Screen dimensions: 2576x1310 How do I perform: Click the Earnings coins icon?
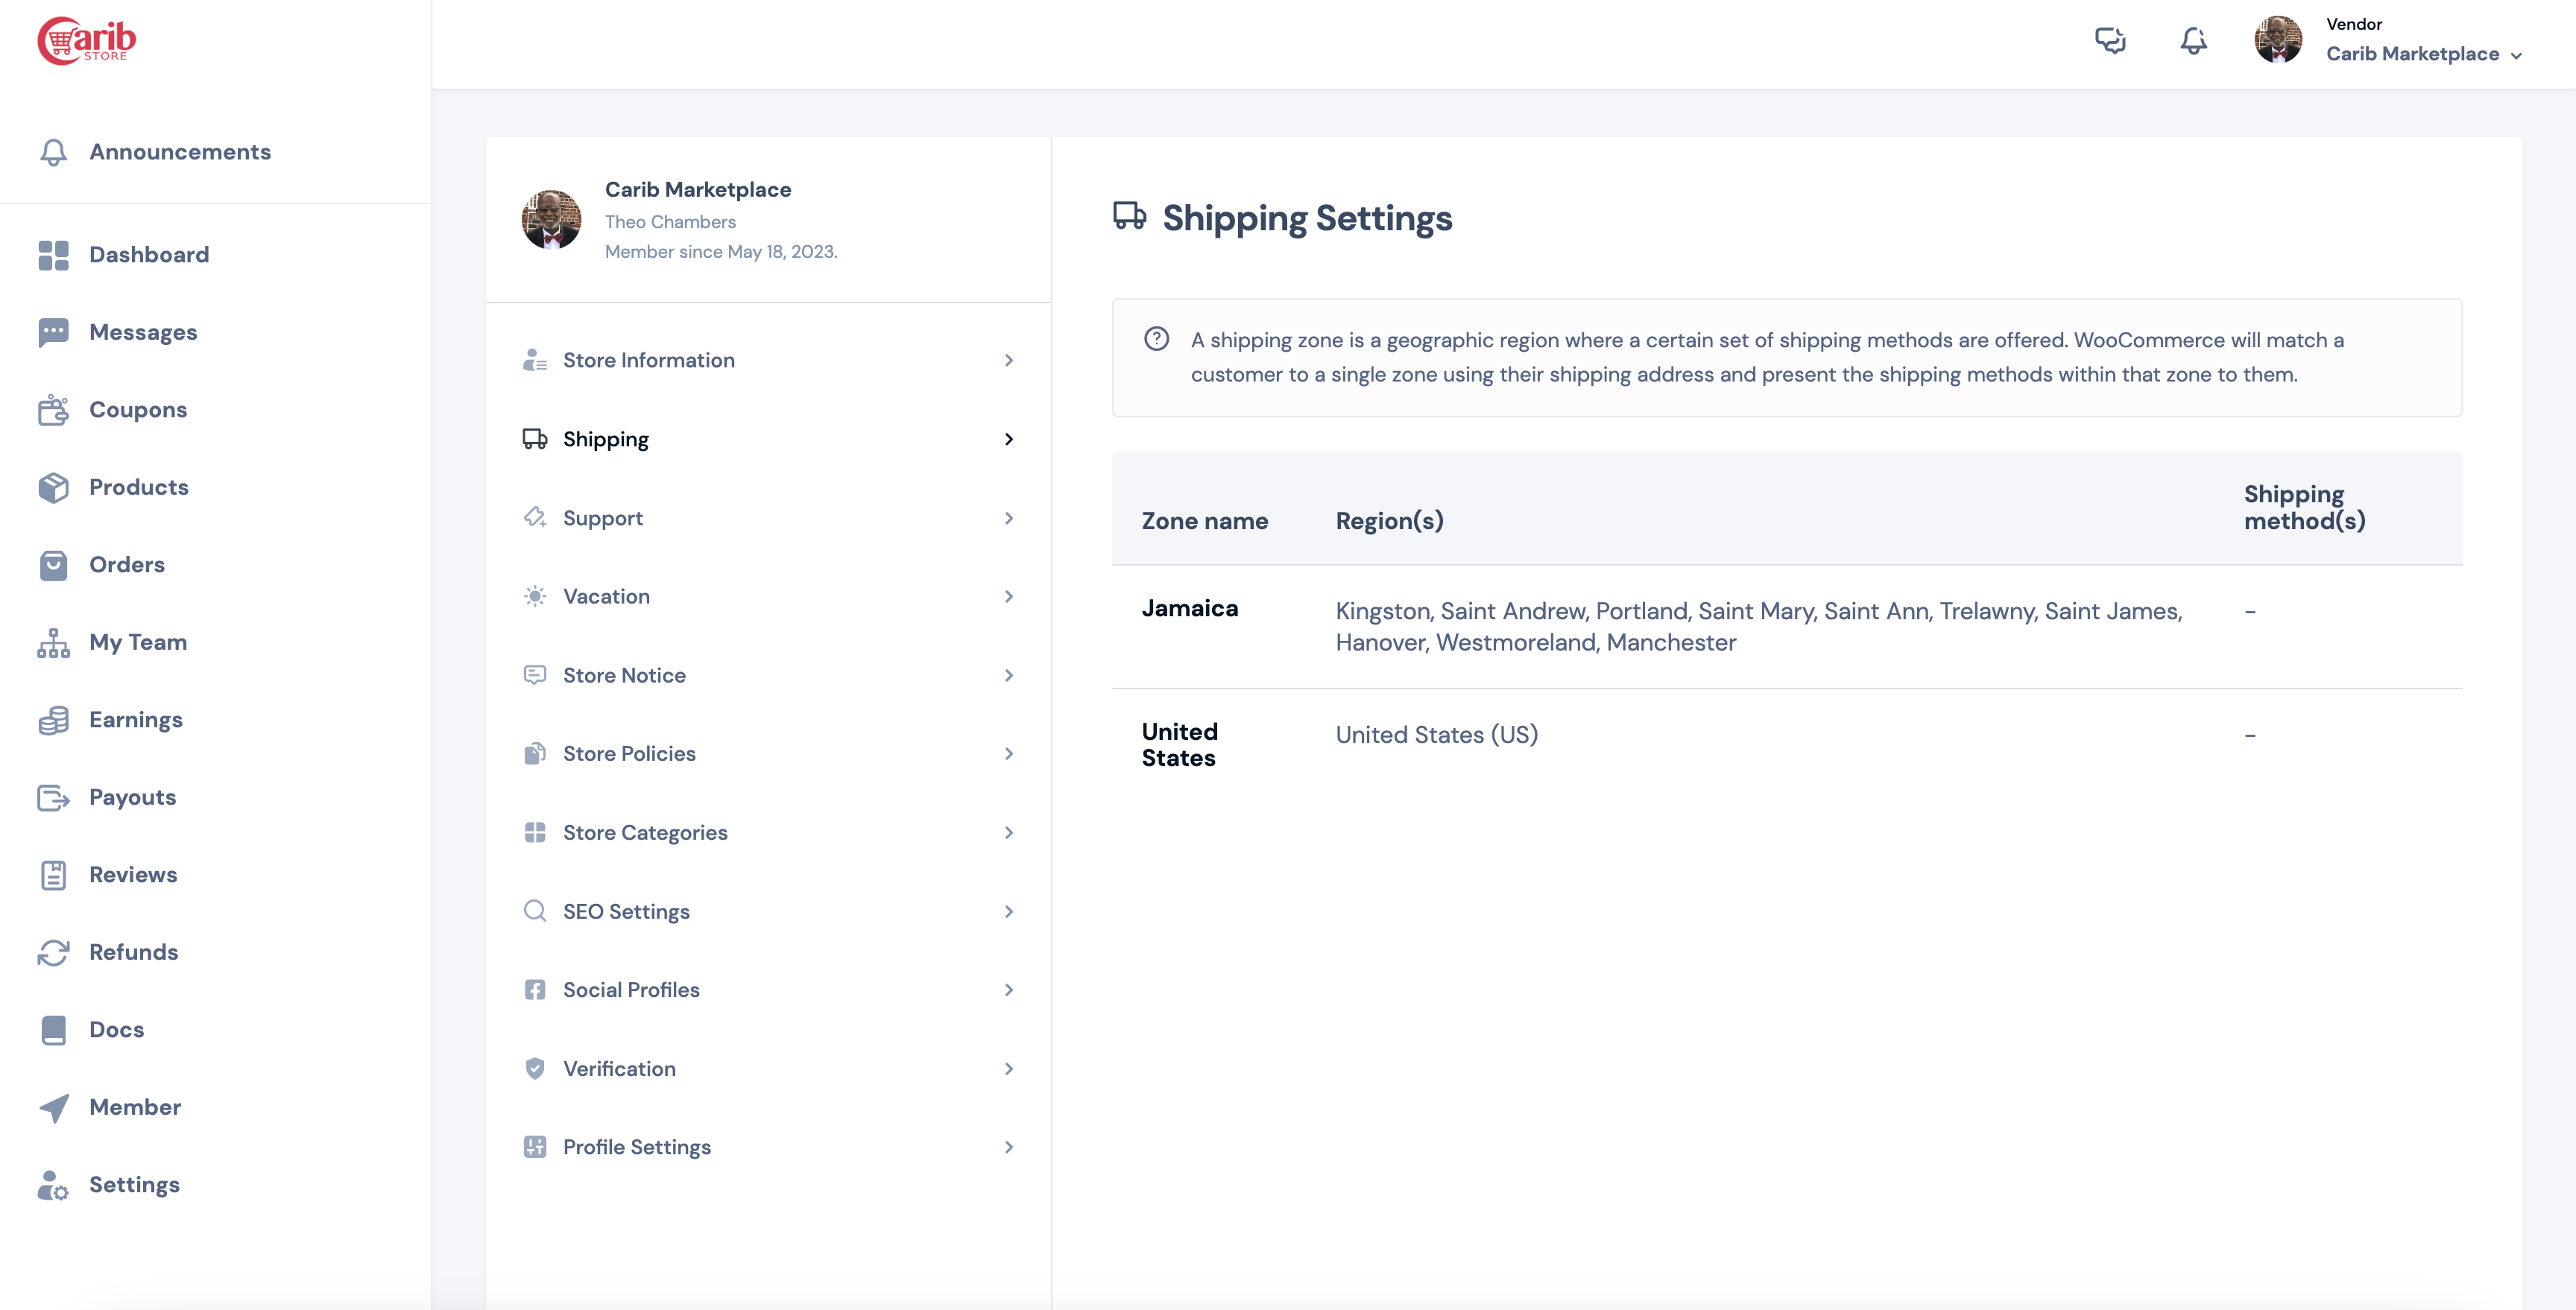(53, 720)
